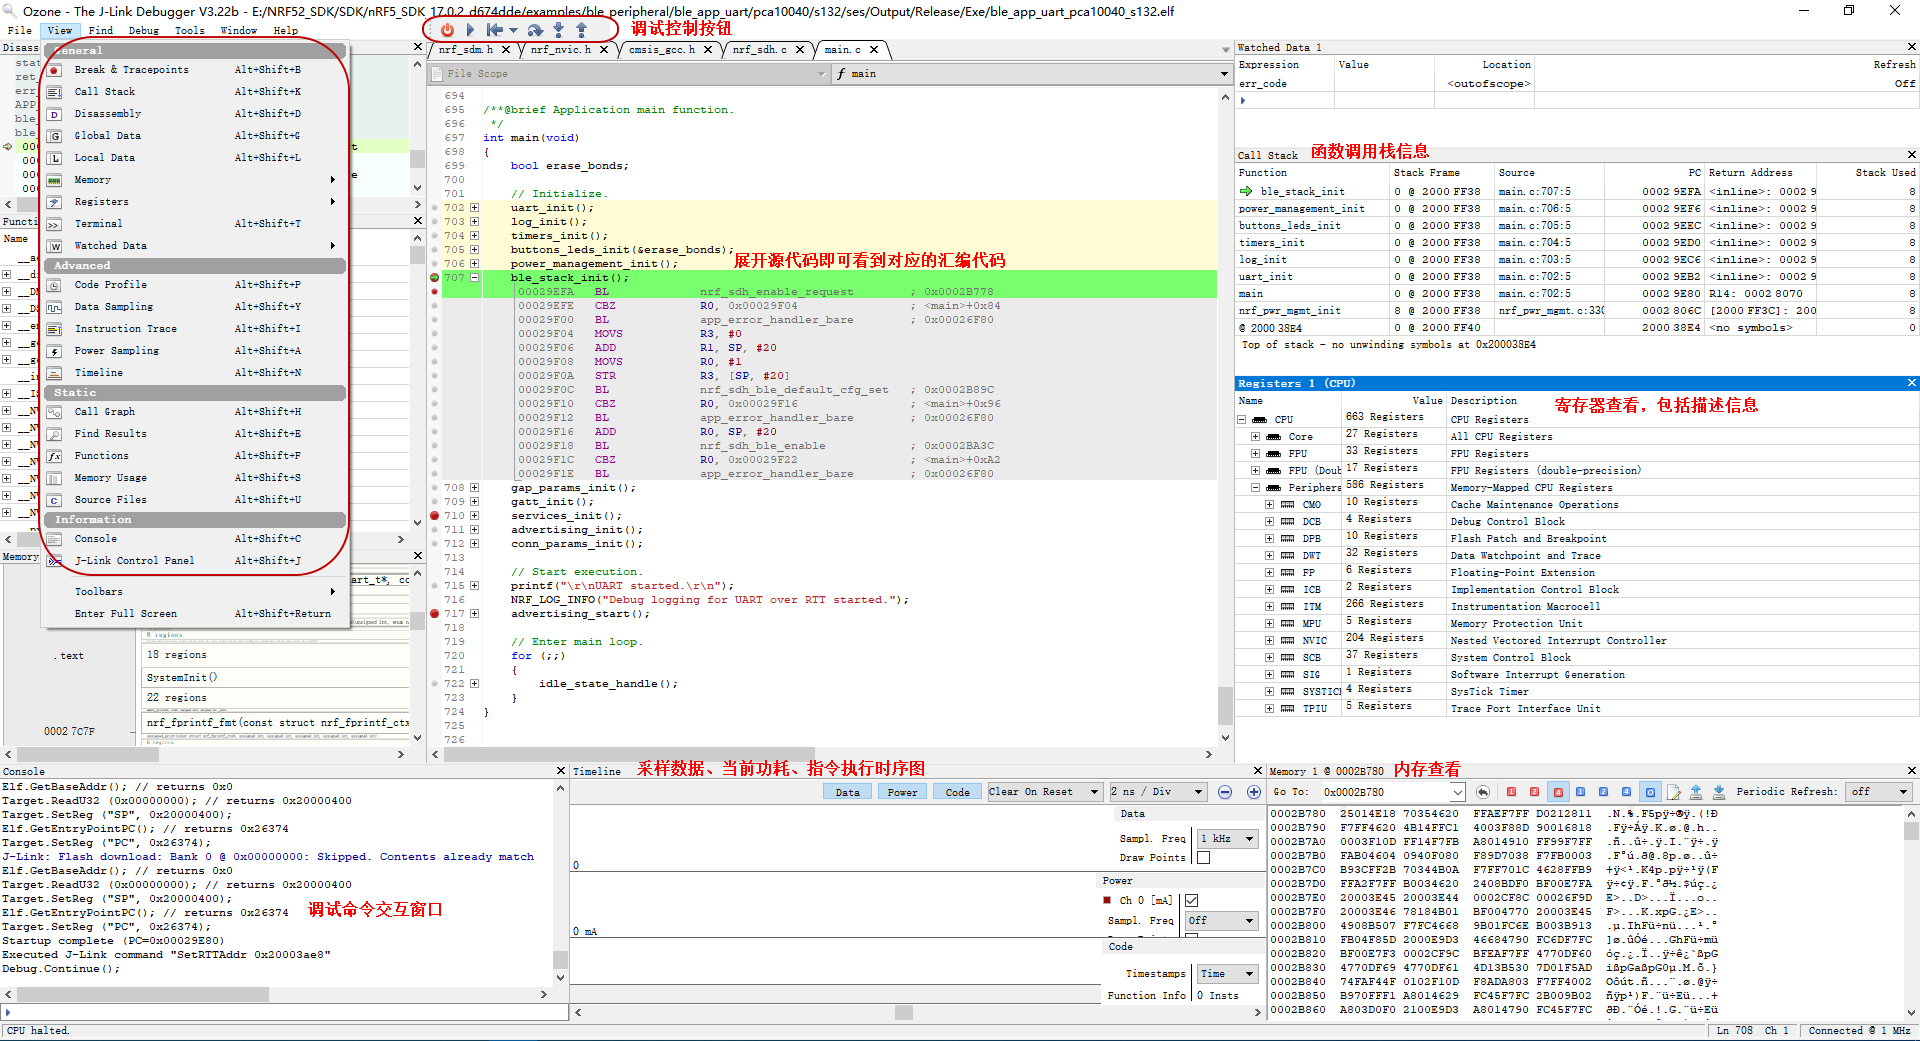This screenshot has height=1041, width=1920.
Task: Expand the FPU registers tree node
Action: click(x=1255, y=454)
